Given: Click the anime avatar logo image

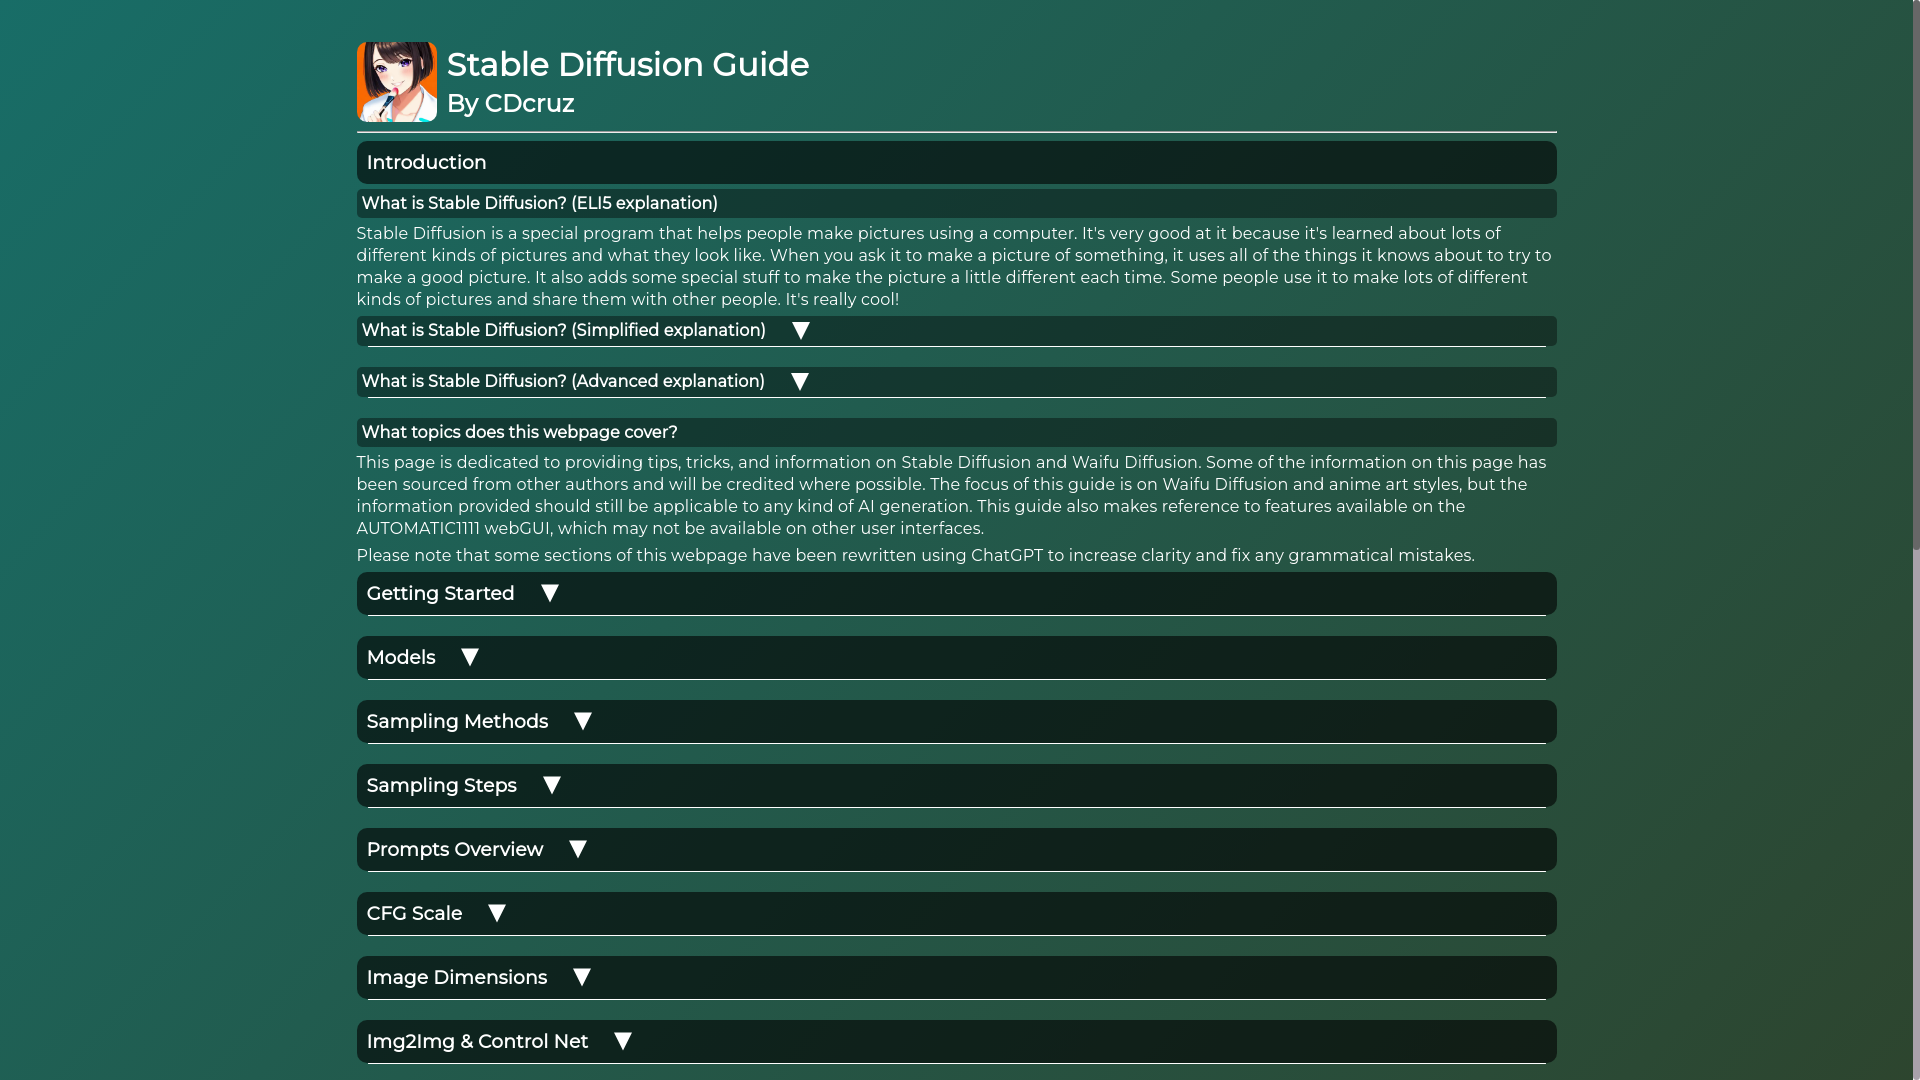Looking at the screenshot, I should (x=396, y=82).
